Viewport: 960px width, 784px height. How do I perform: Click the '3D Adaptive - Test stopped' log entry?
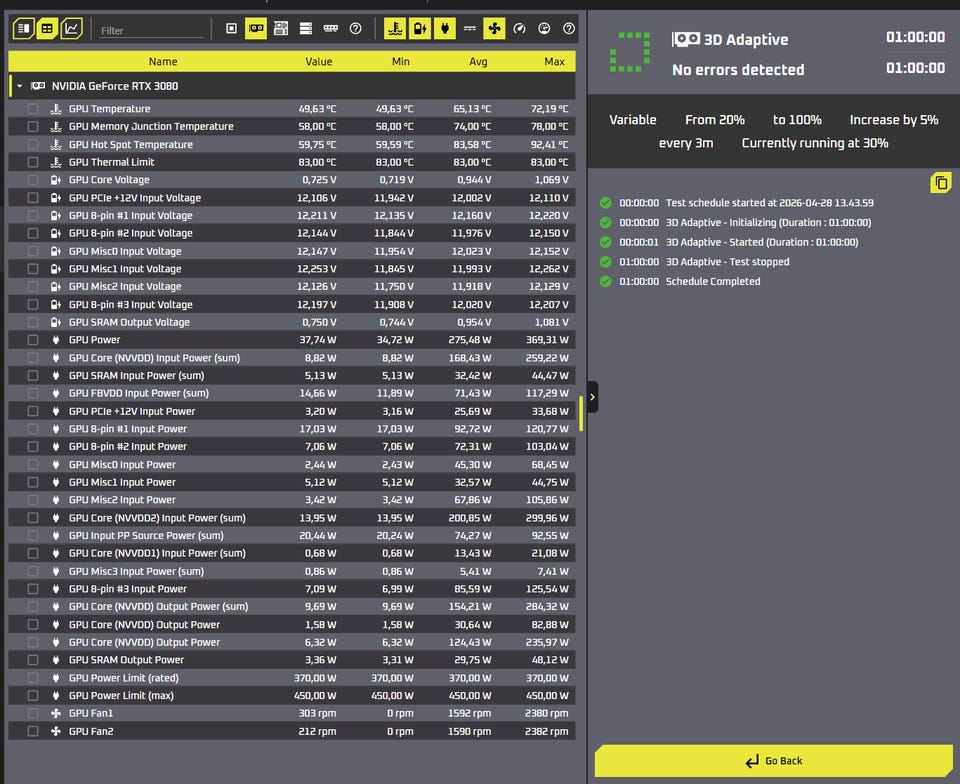tap(727, 262)
